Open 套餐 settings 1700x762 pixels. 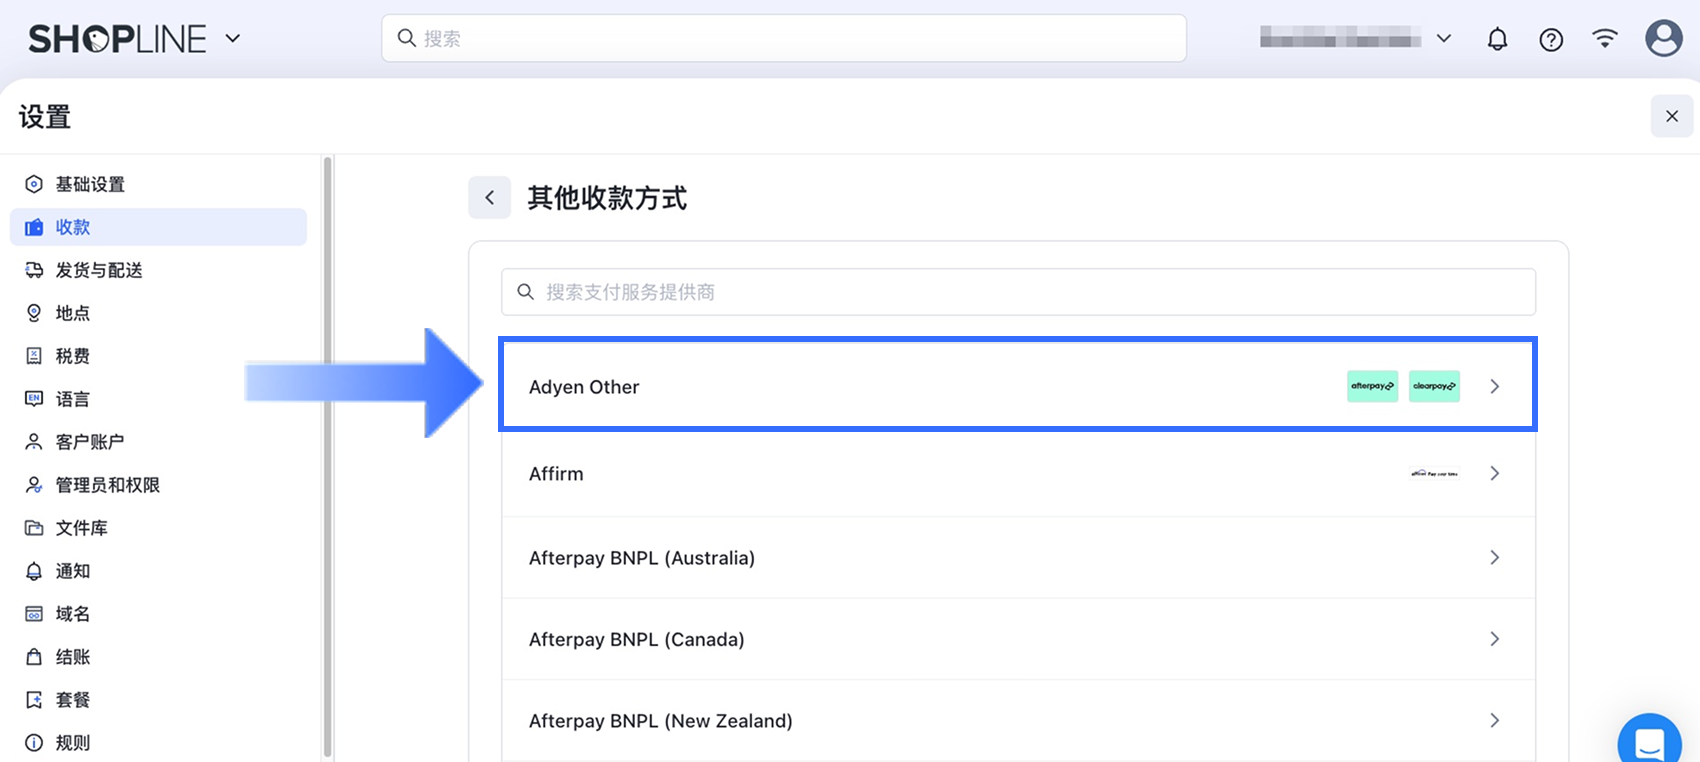tap(158, 700)
